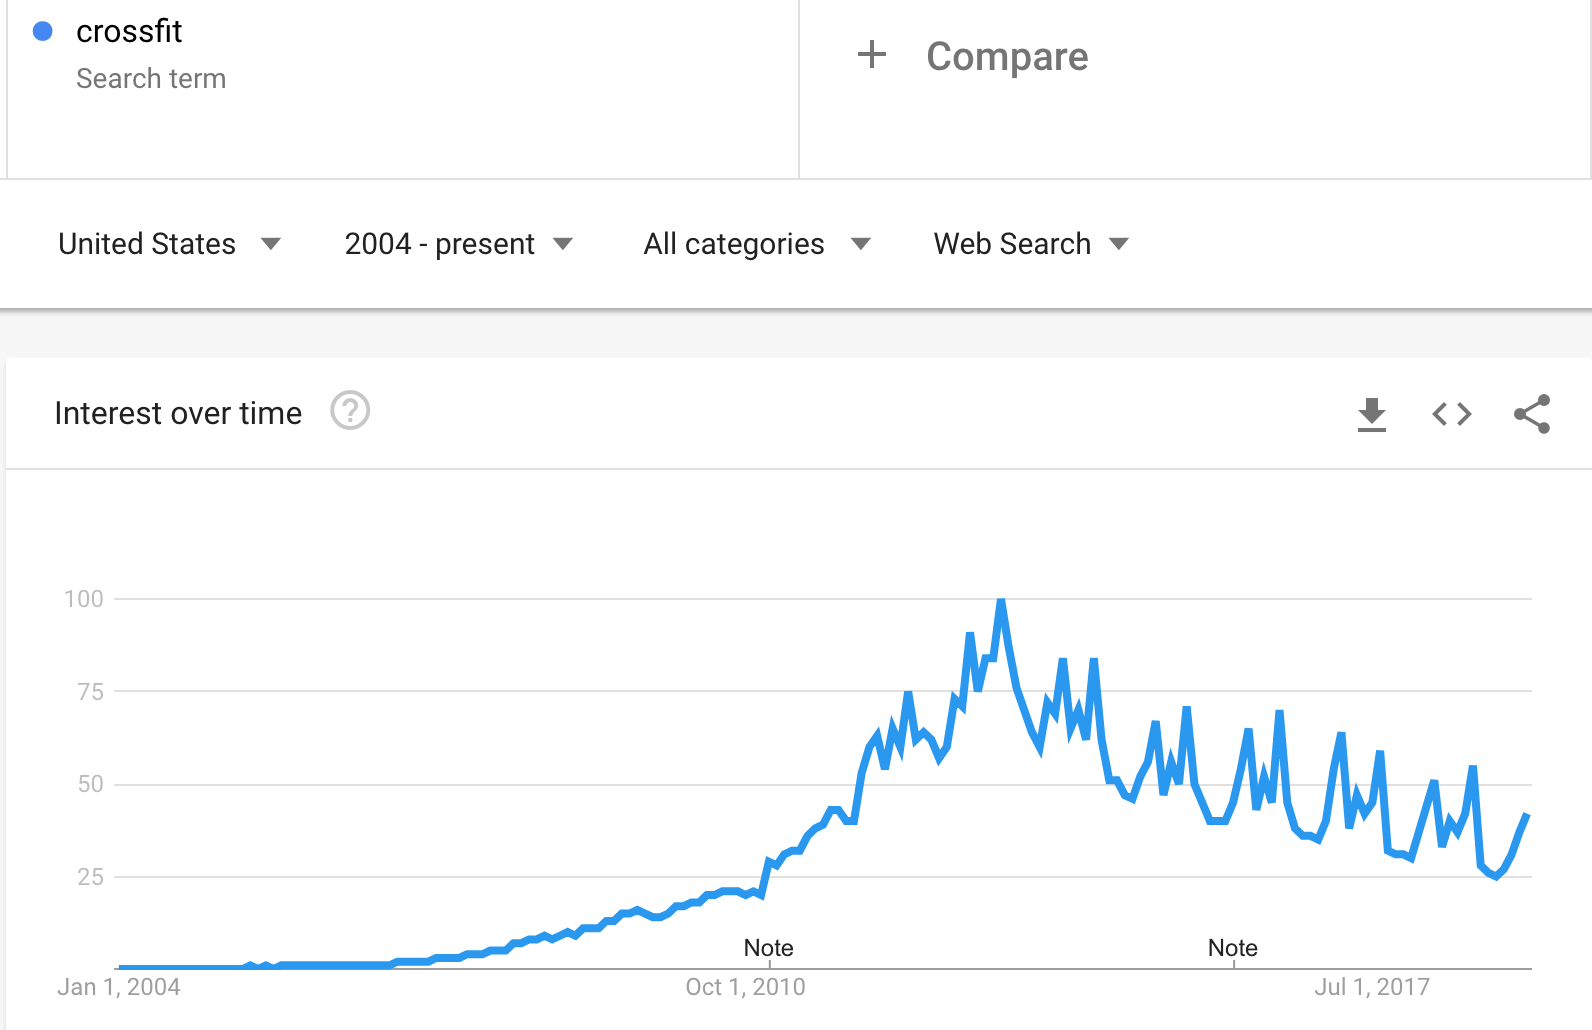Download the interest over time data

coord(1372,414)
